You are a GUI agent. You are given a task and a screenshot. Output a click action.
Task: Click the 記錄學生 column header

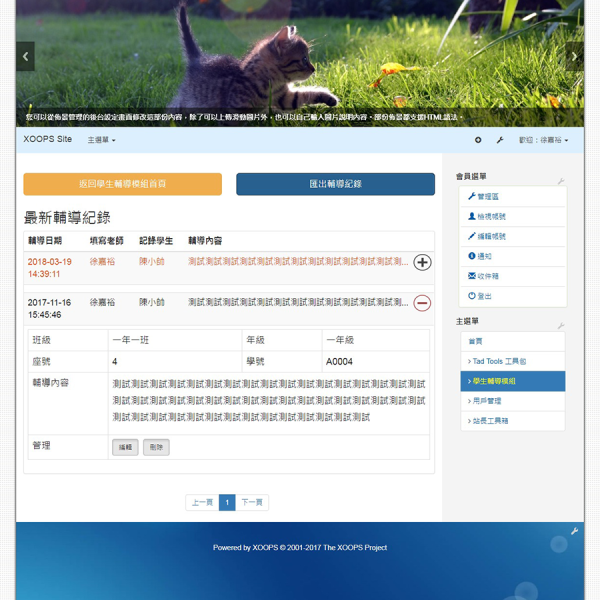click(x=156, y=241)
